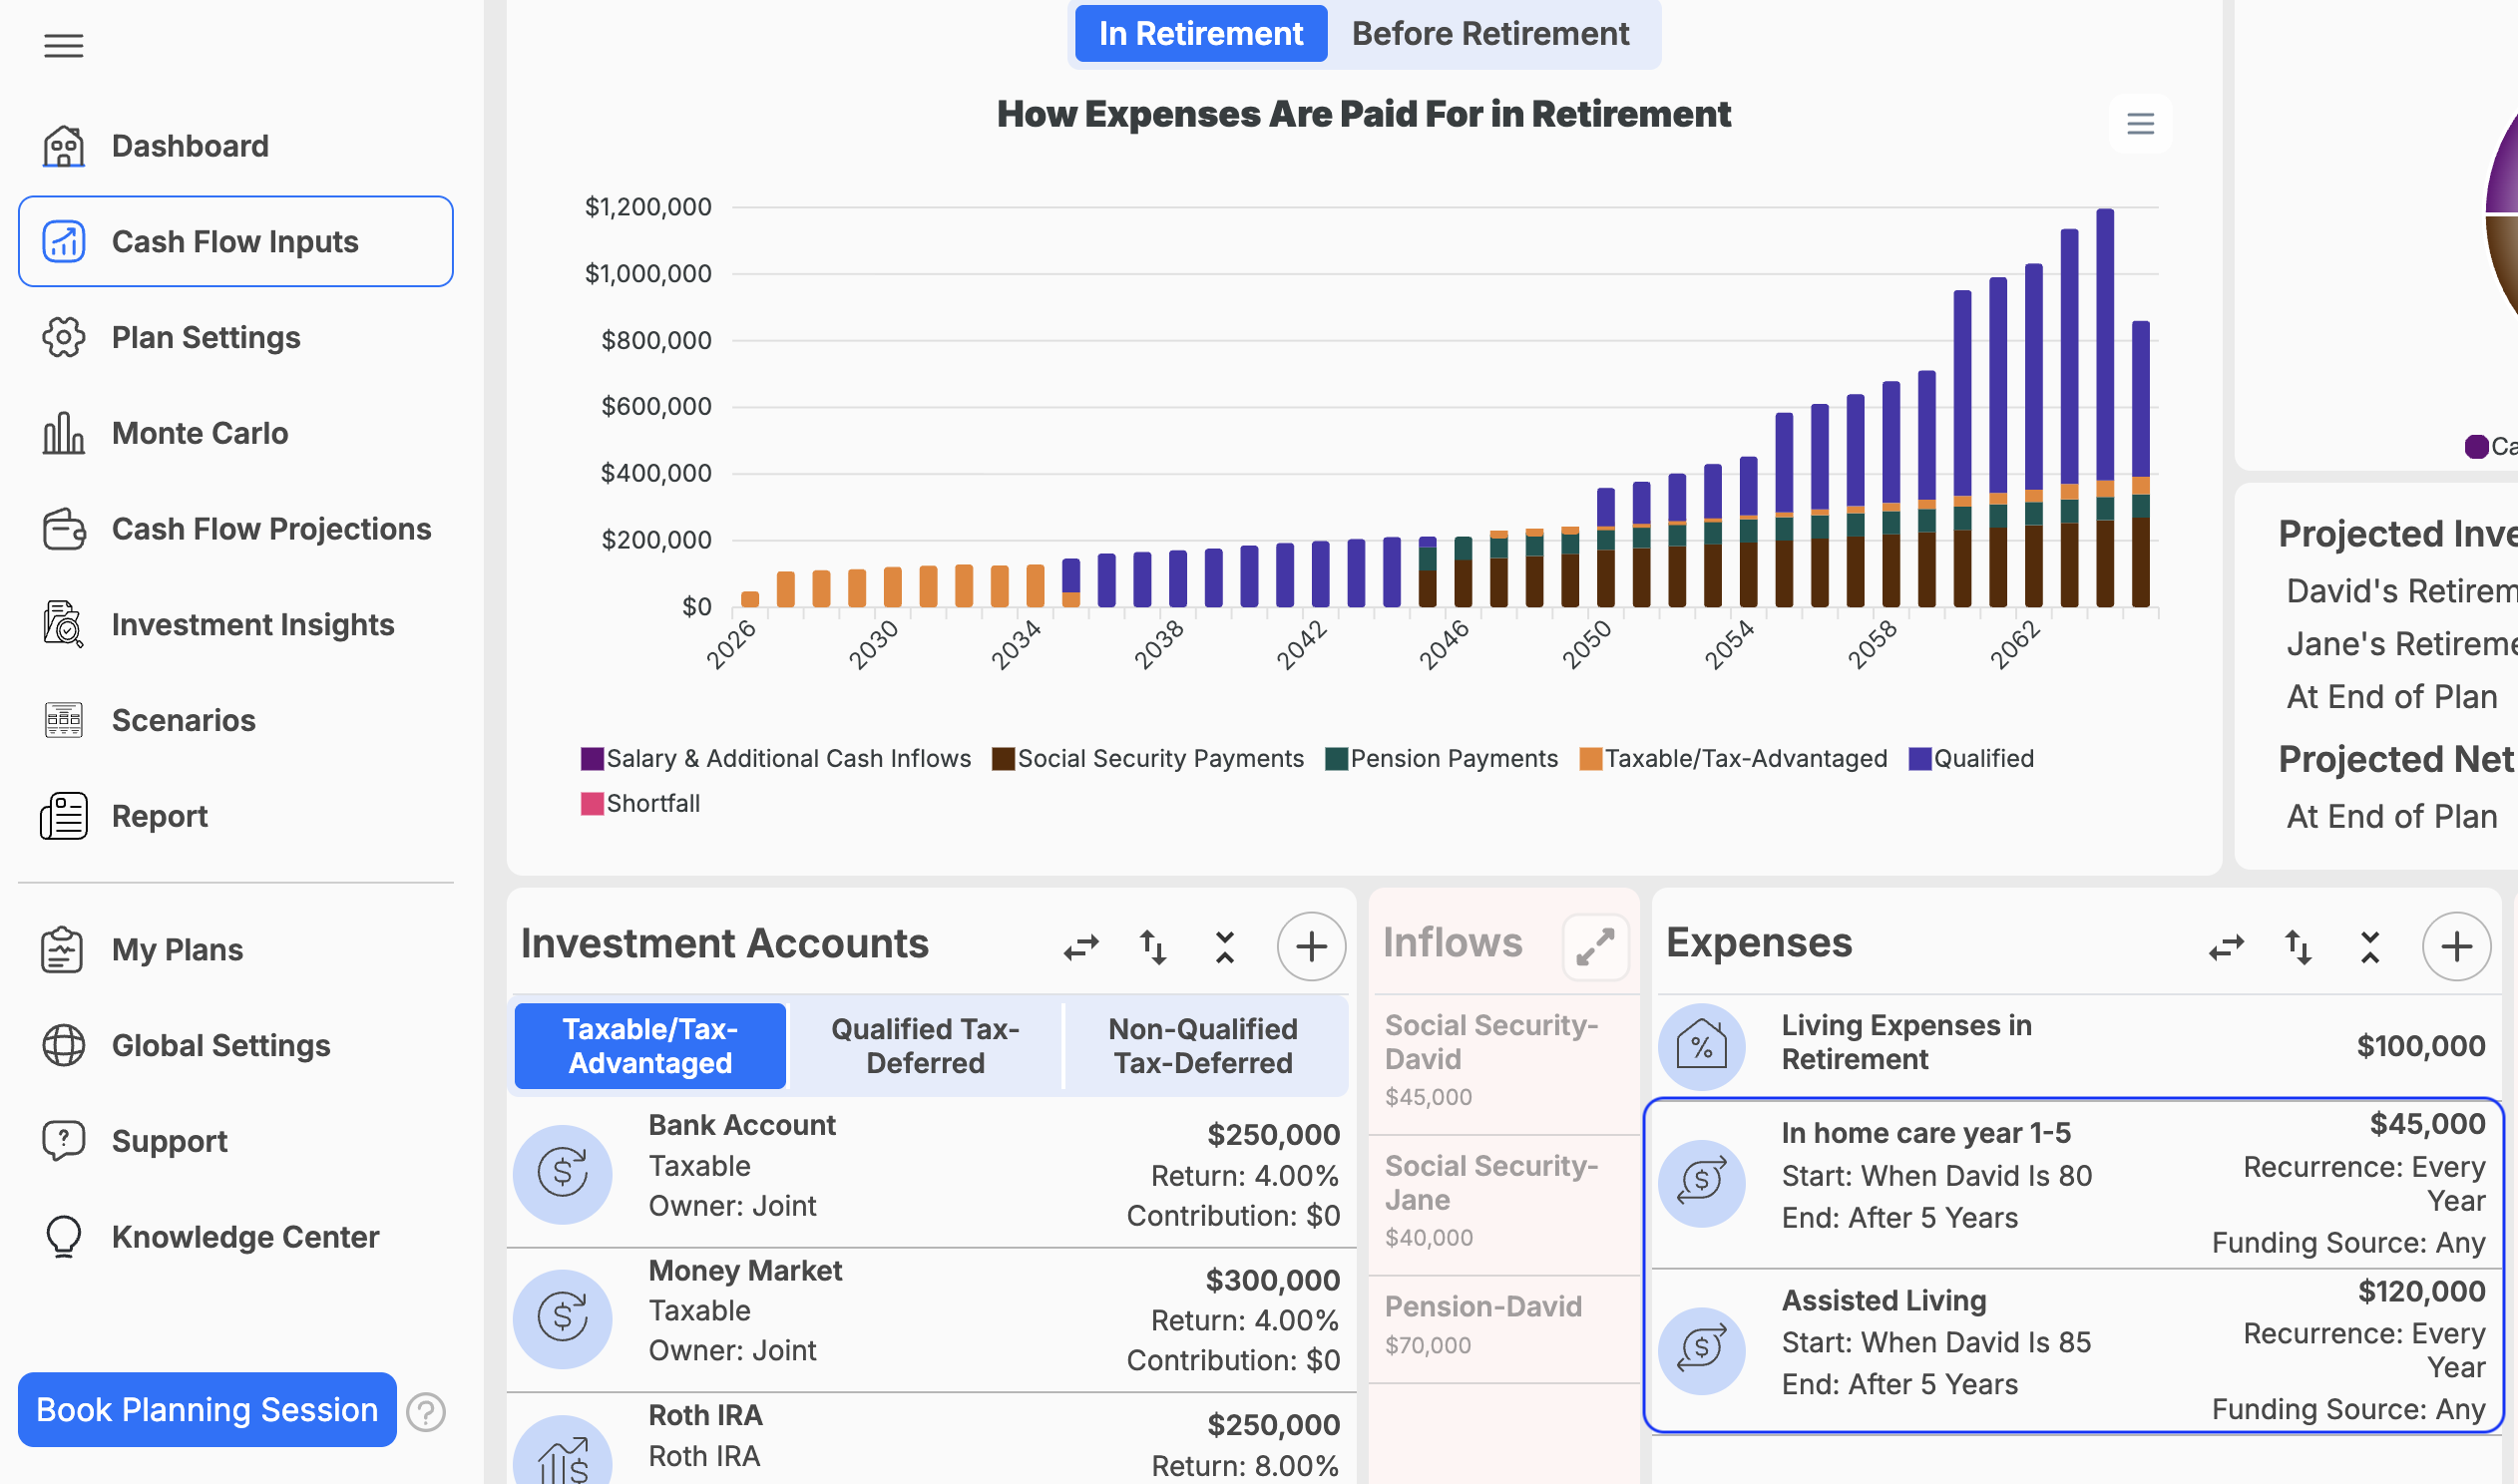Click the Support chat bubble icon
The height and width of the screenshot is (1484, 2518).
coord(63,1141)
